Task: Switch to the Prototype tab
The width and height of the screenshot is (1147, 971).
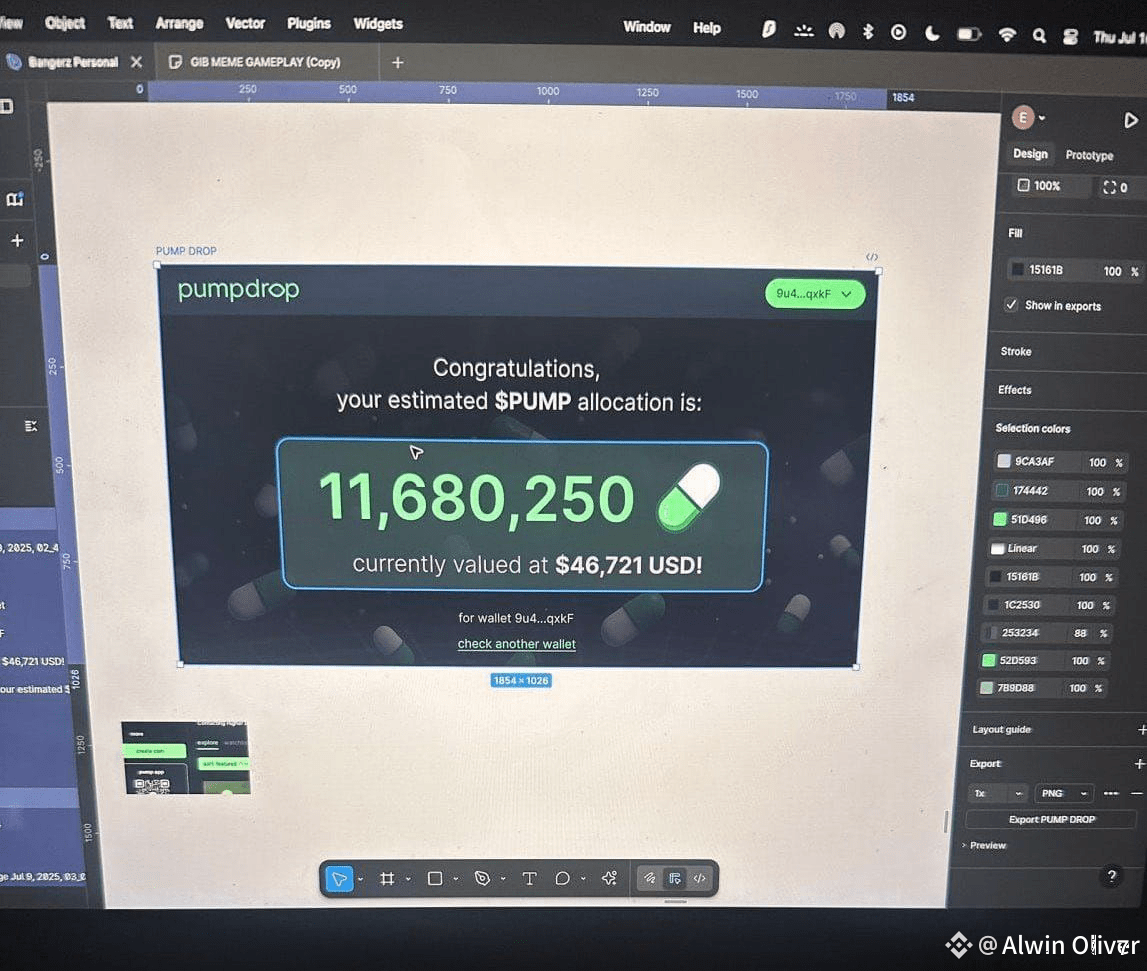Action: (1089, 155)
